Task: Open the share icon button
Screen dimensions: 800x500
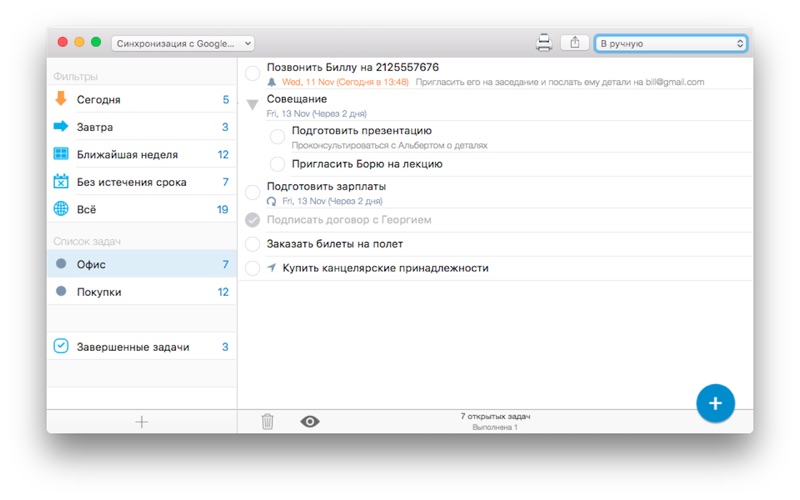Action: tap(575, 43)
